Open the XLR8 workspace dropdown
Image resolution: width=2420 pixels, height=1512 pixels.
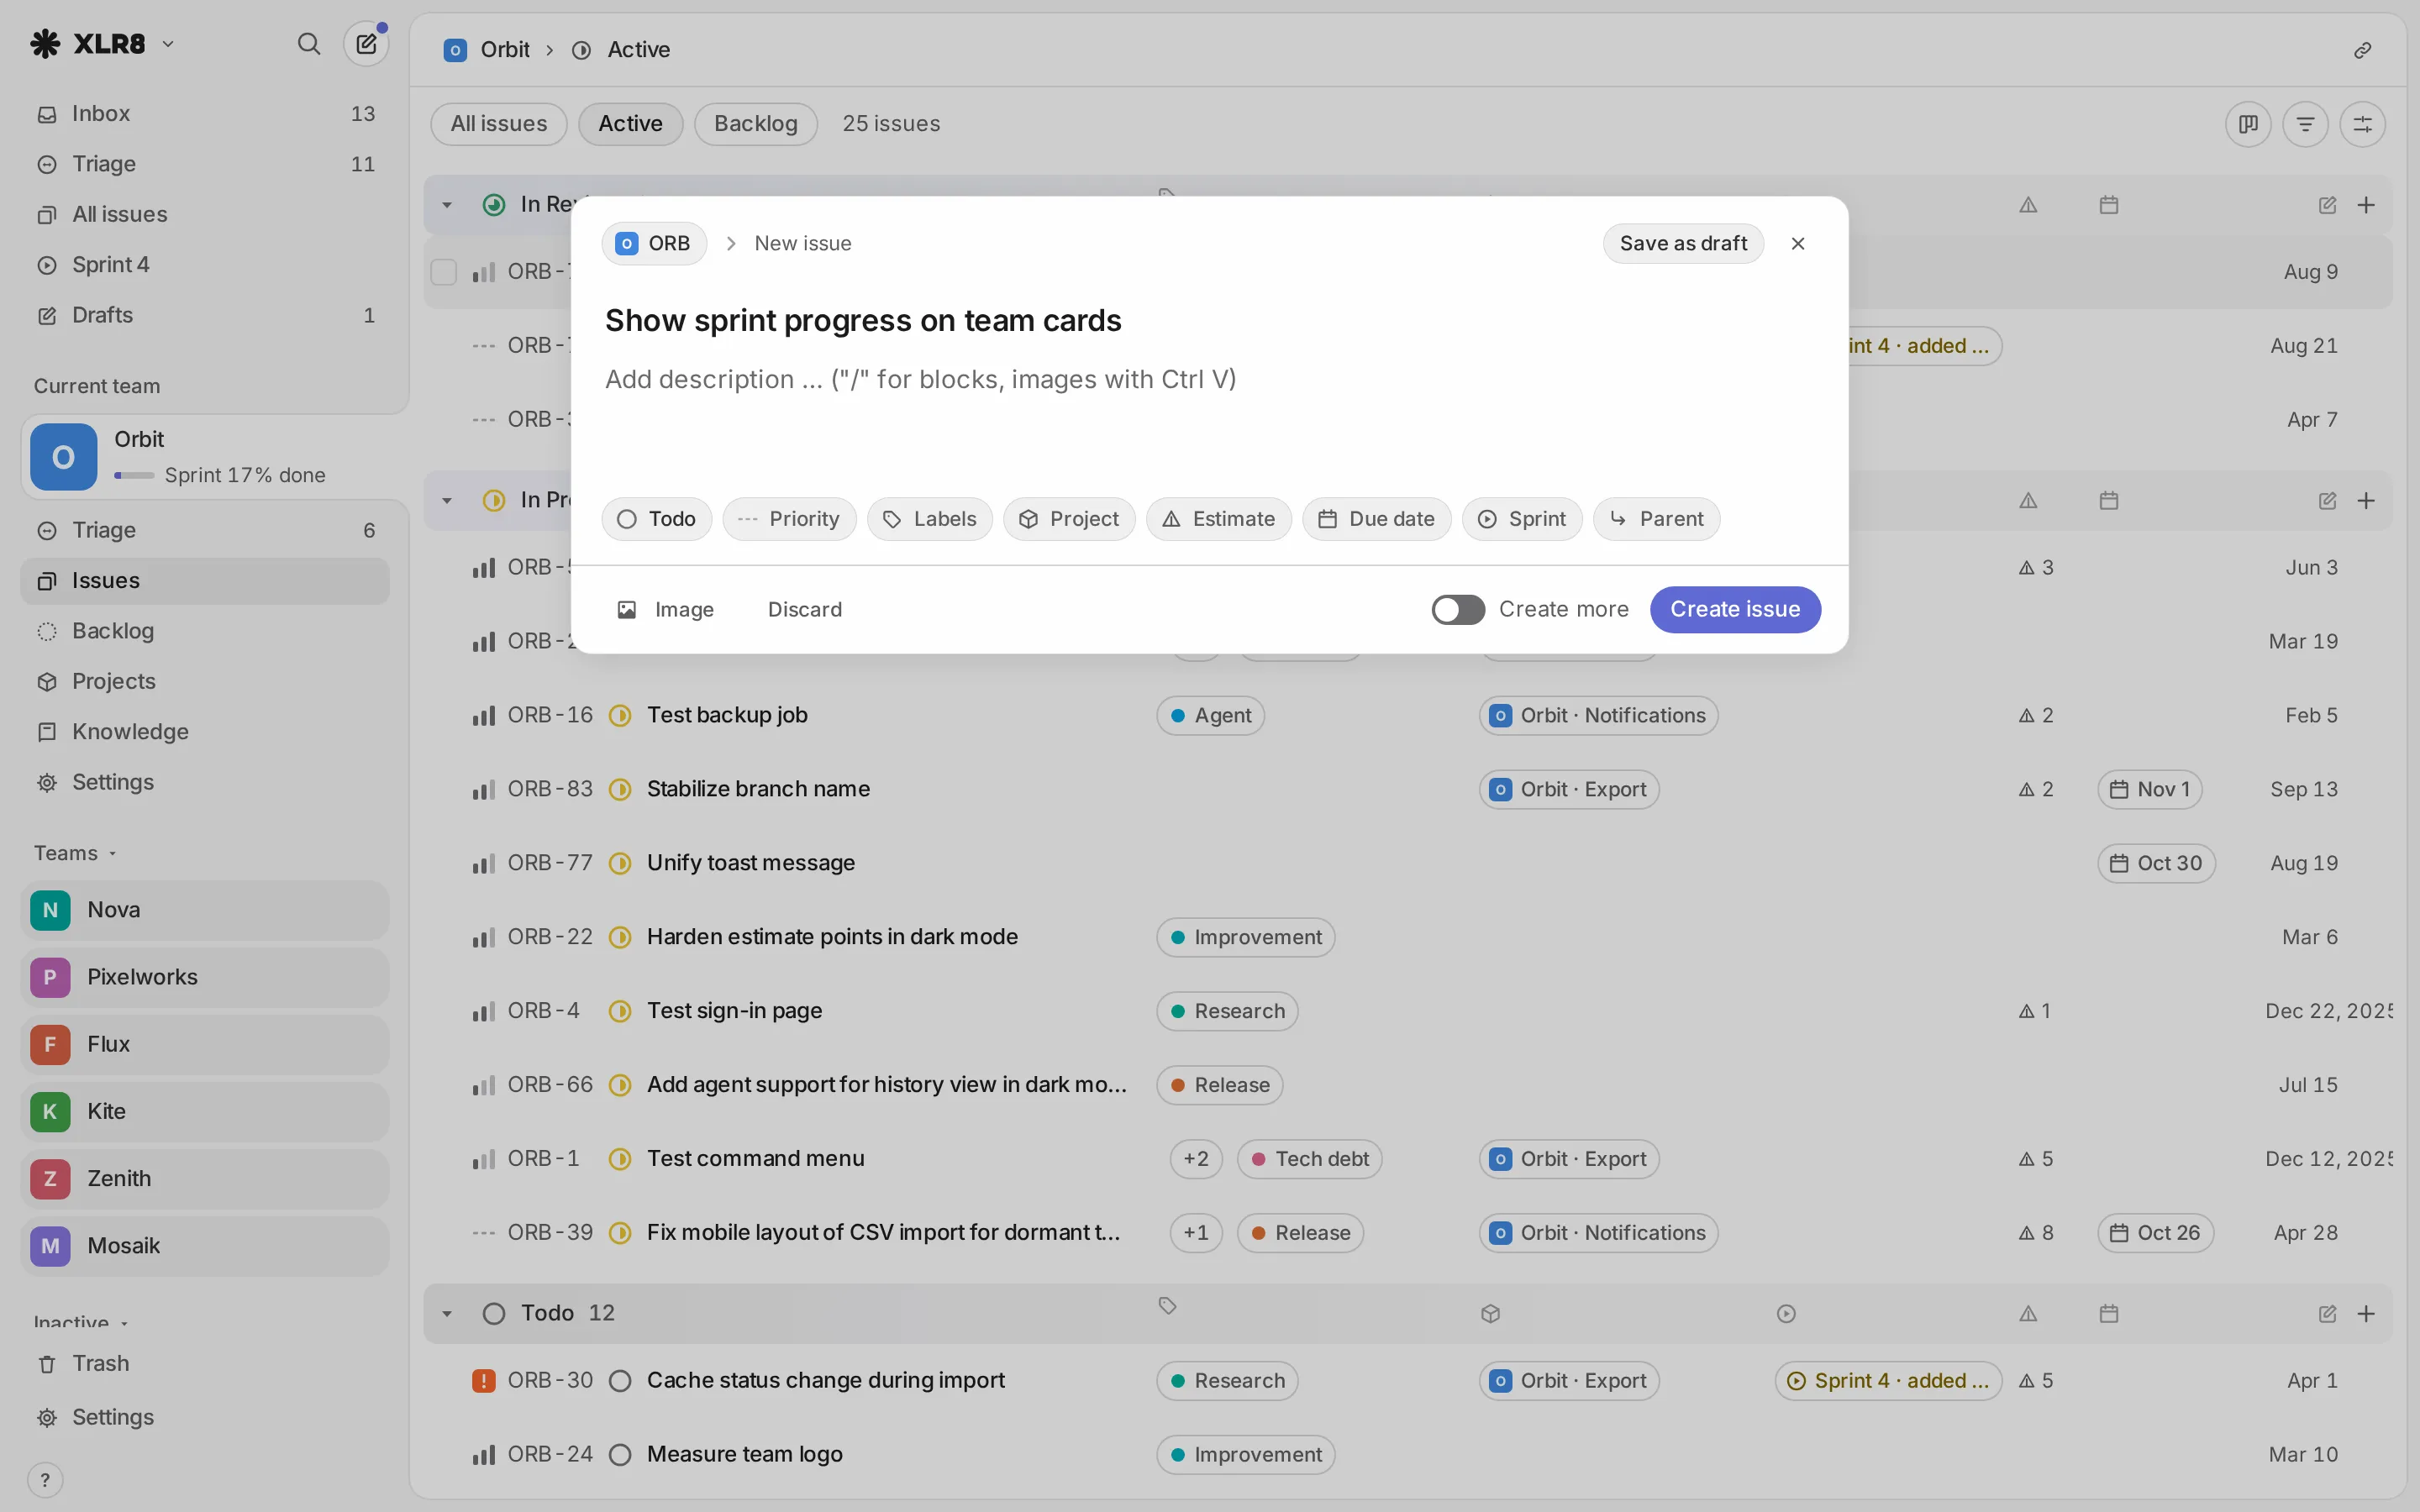[x=103, y=44]
